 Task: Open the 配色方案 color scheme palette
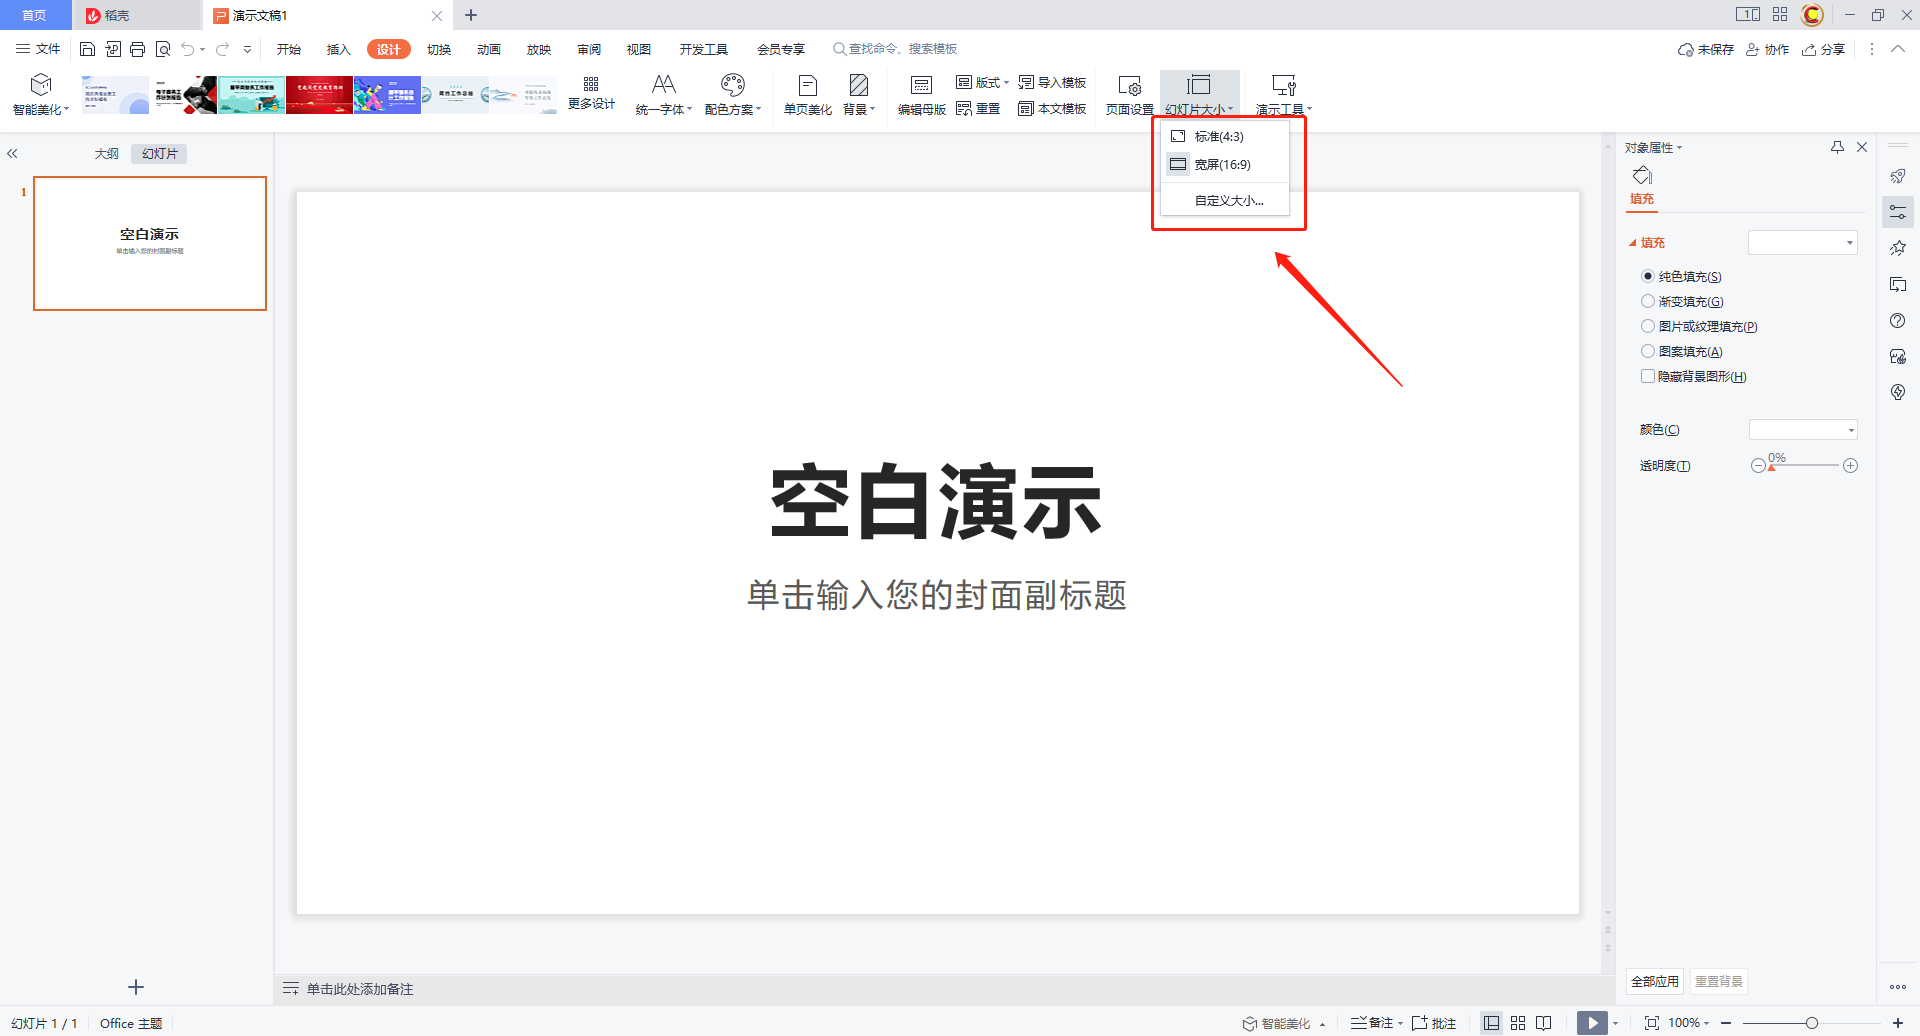[x=733, y=95]
